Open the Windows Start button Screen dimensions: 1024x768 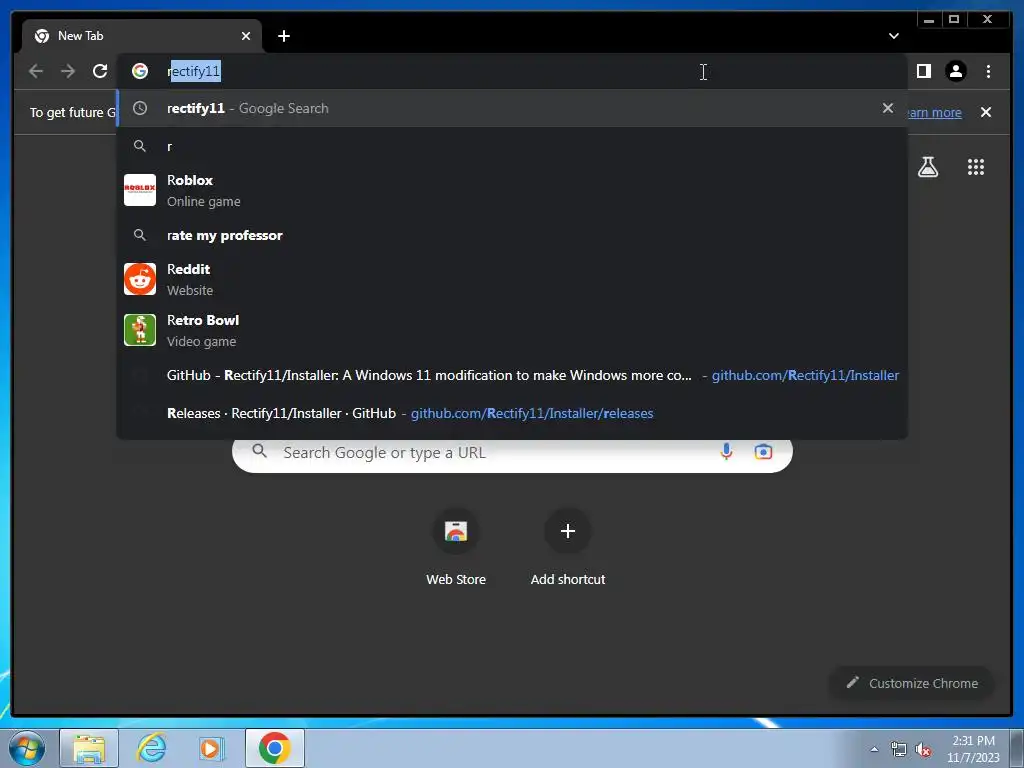(x=26, y=748)
